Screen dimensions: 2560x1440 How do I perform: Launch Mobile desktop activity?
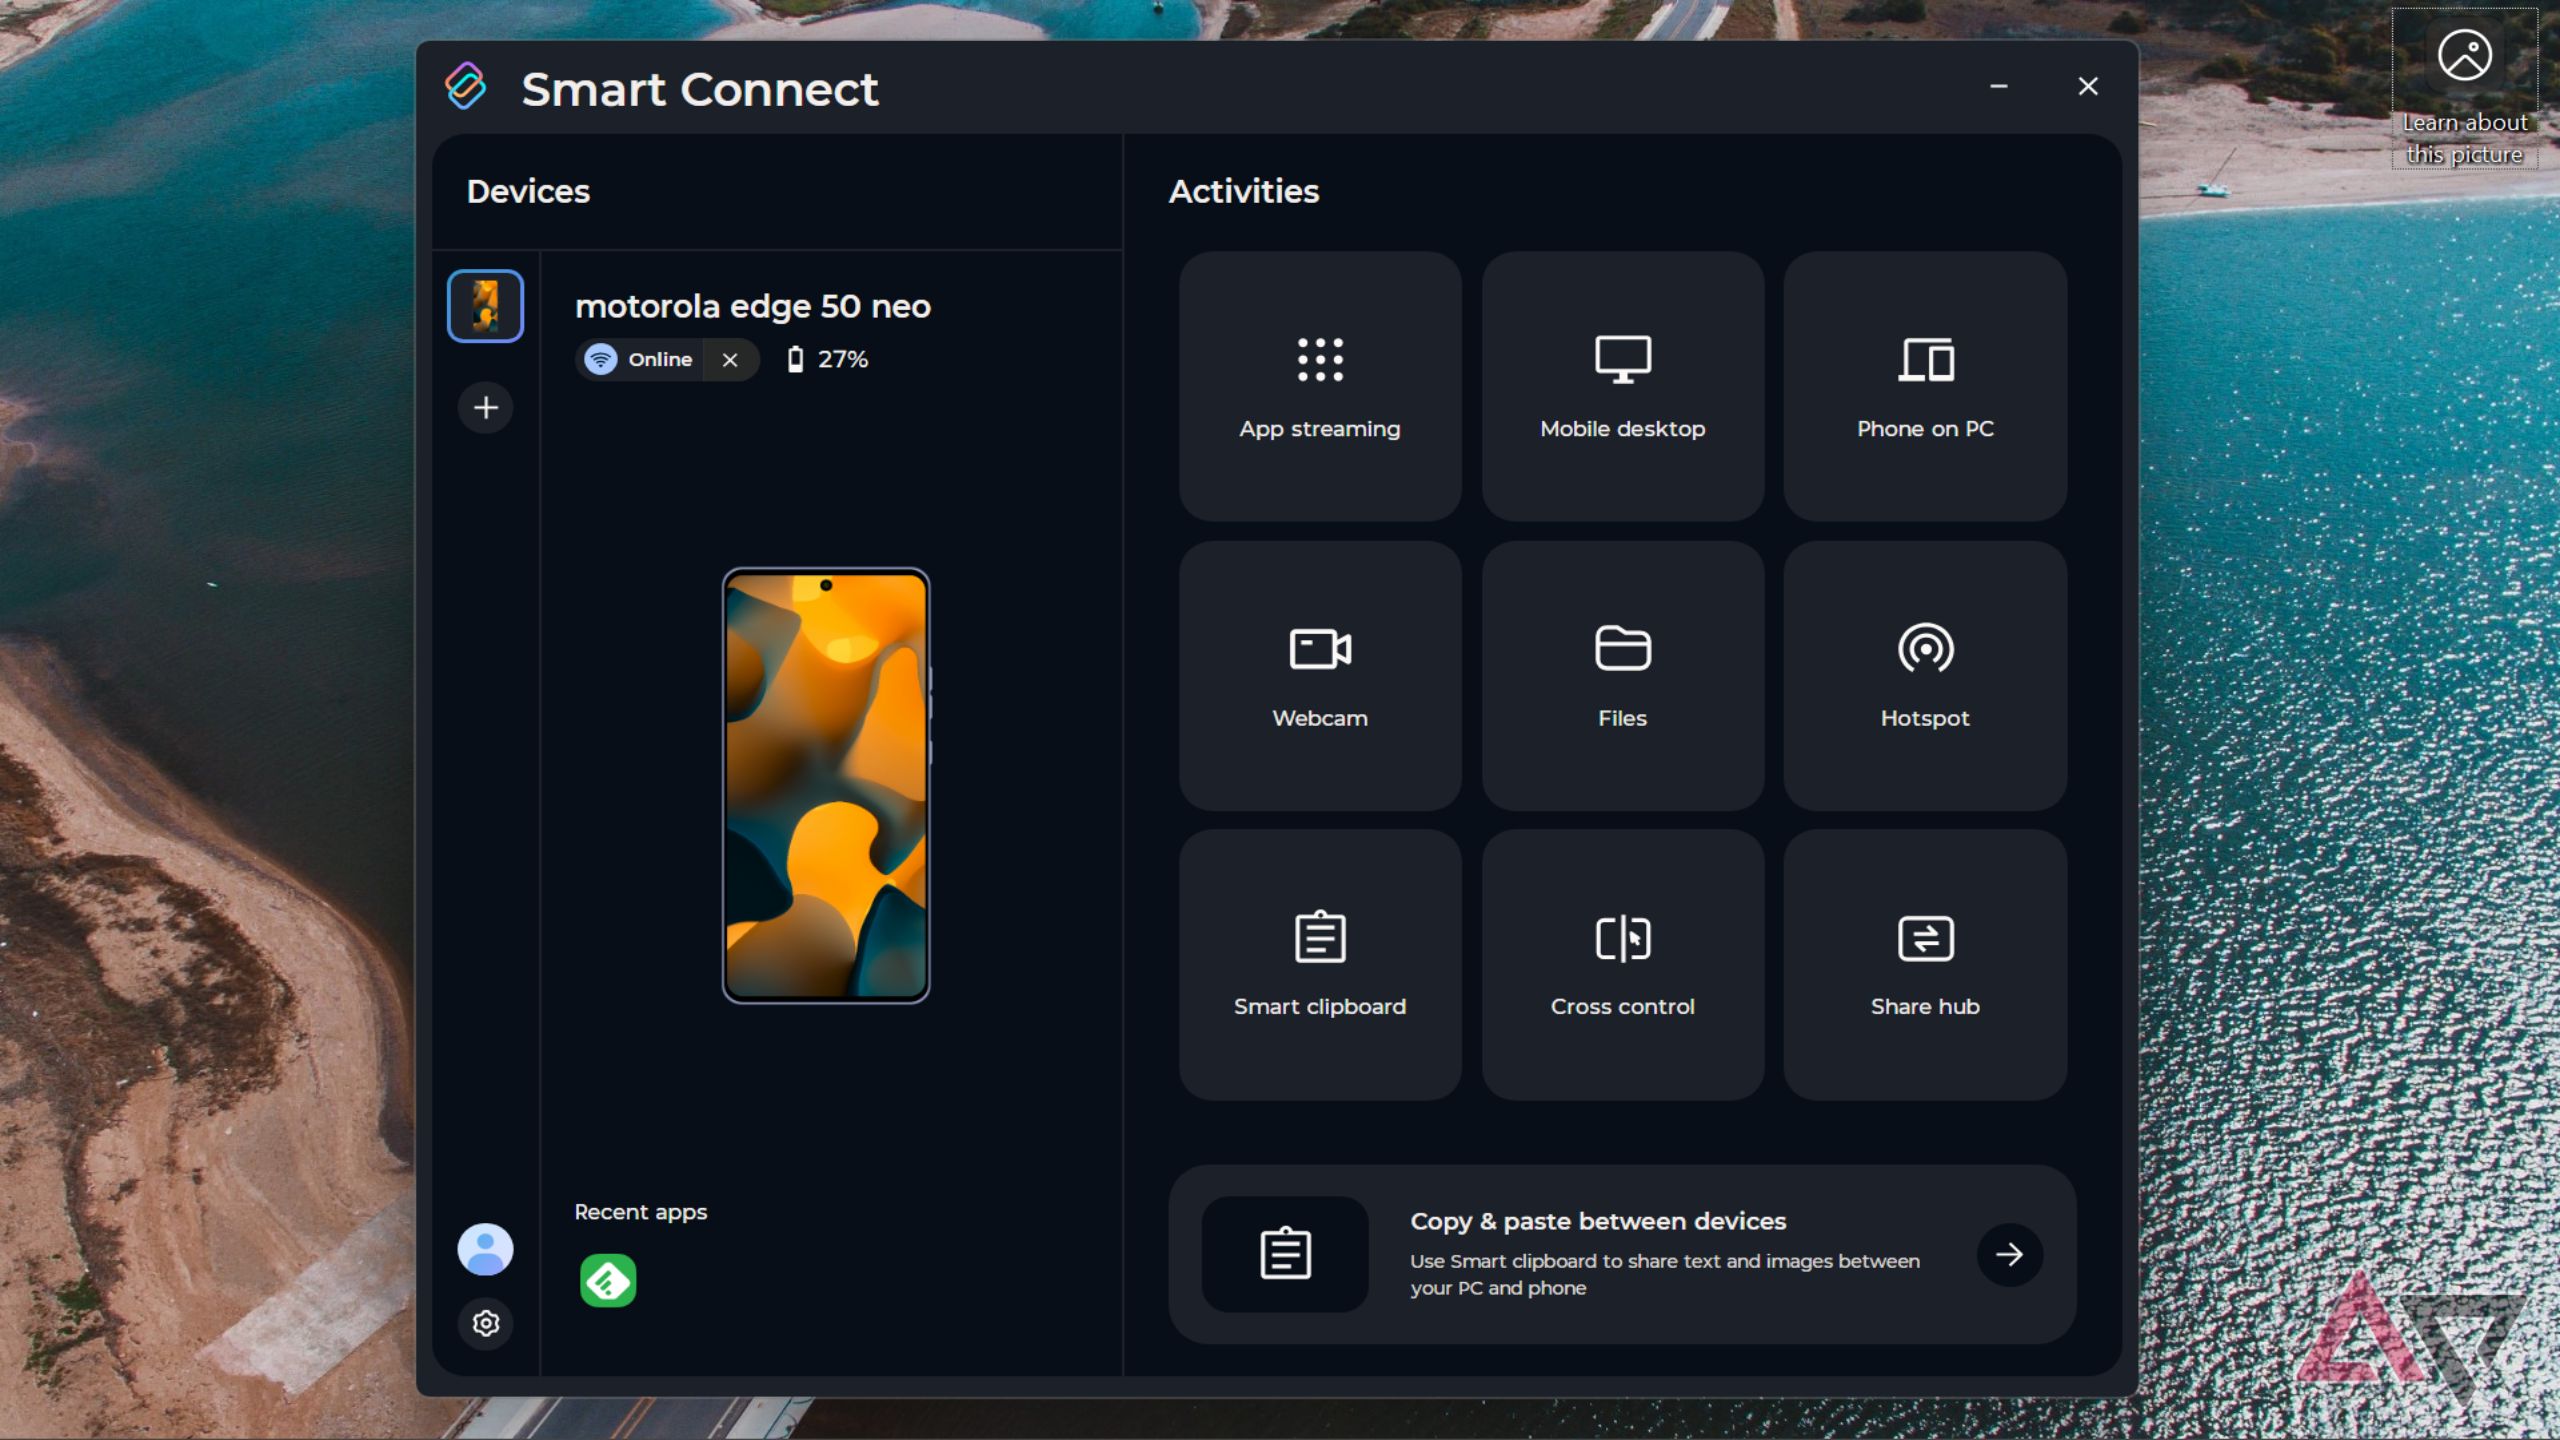(x=1622, y=386)
